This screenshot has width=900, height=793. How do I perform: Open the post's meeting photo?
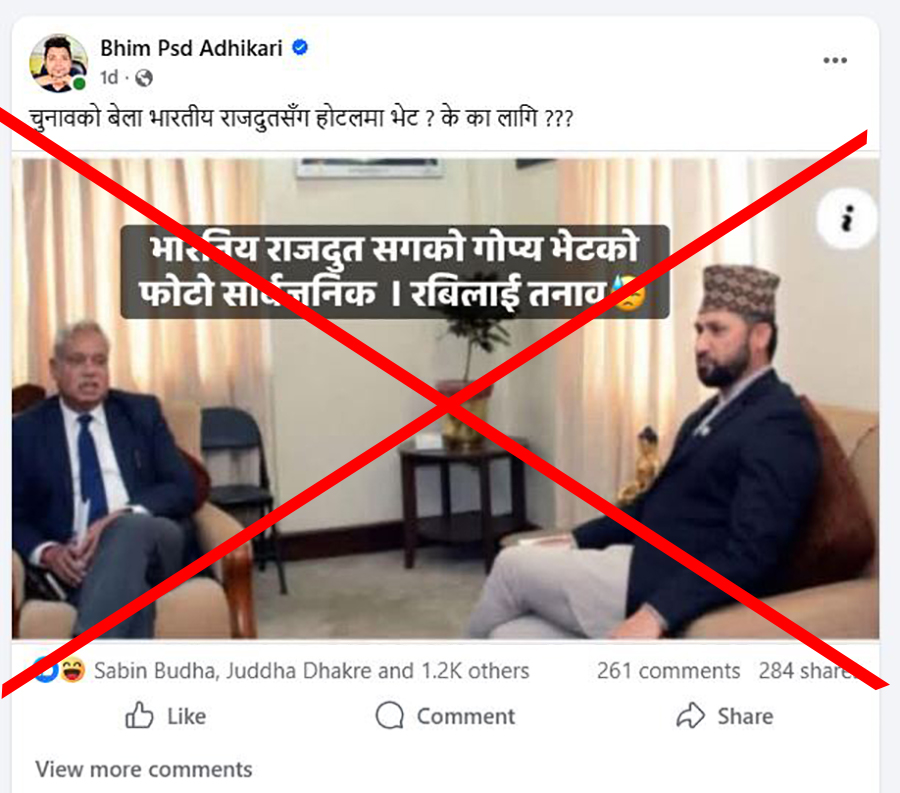tap(445, 399)
